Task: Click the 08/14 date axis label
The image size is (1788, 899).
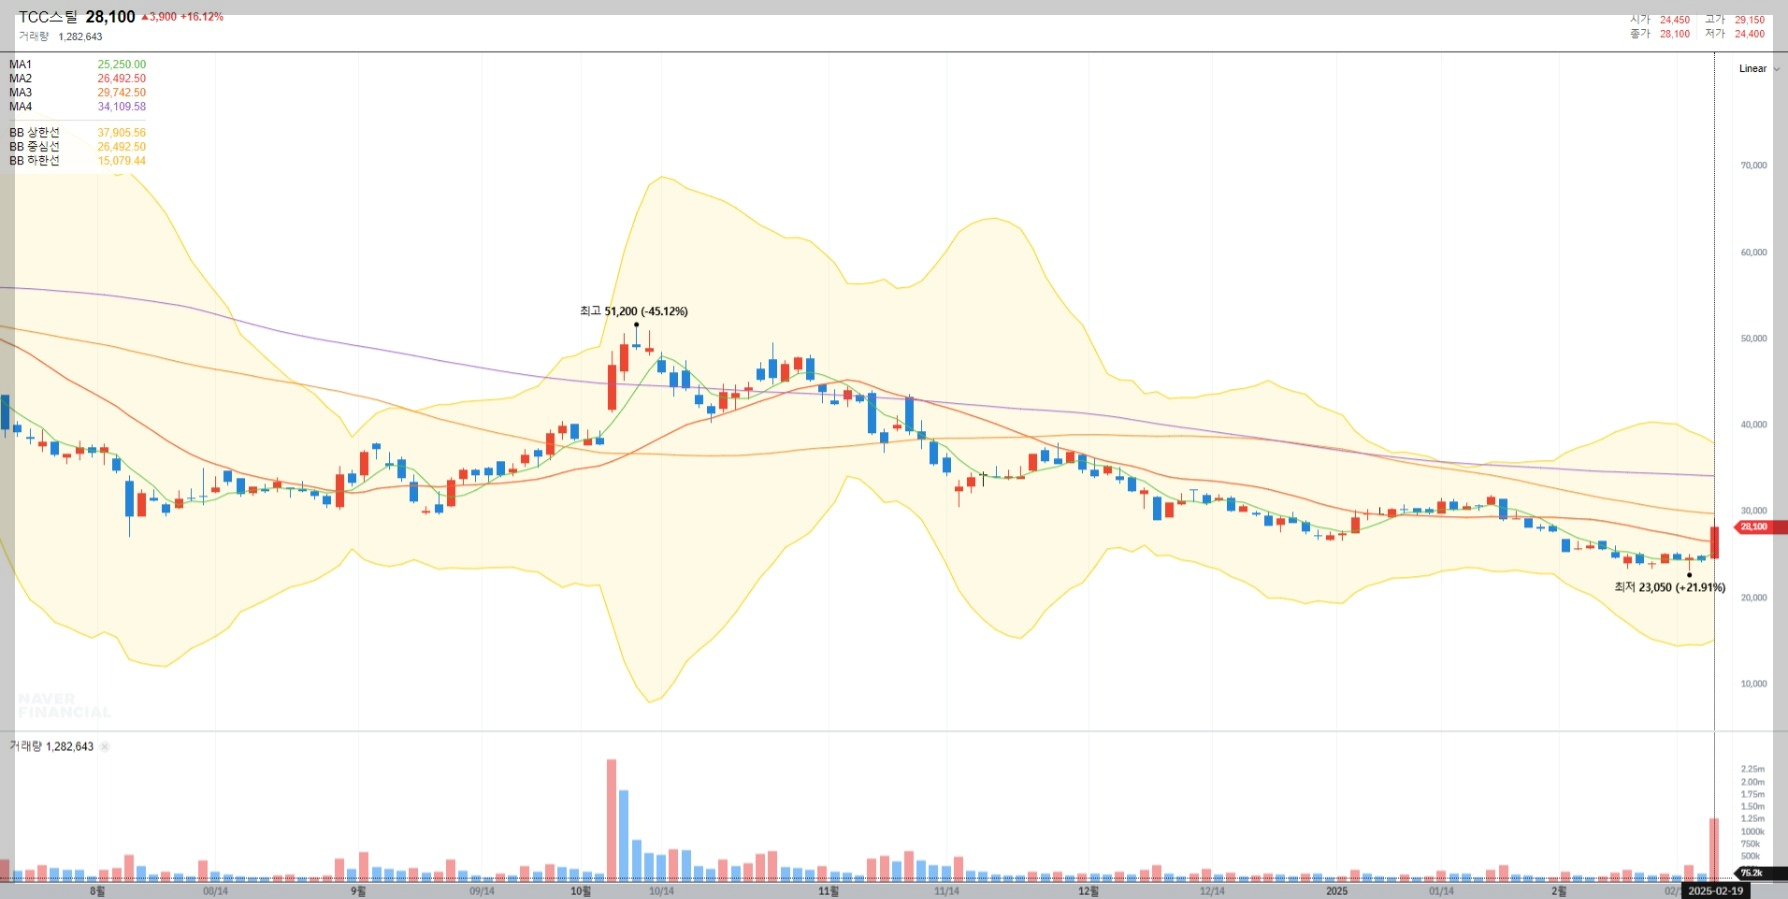Action: click(215, 891)
